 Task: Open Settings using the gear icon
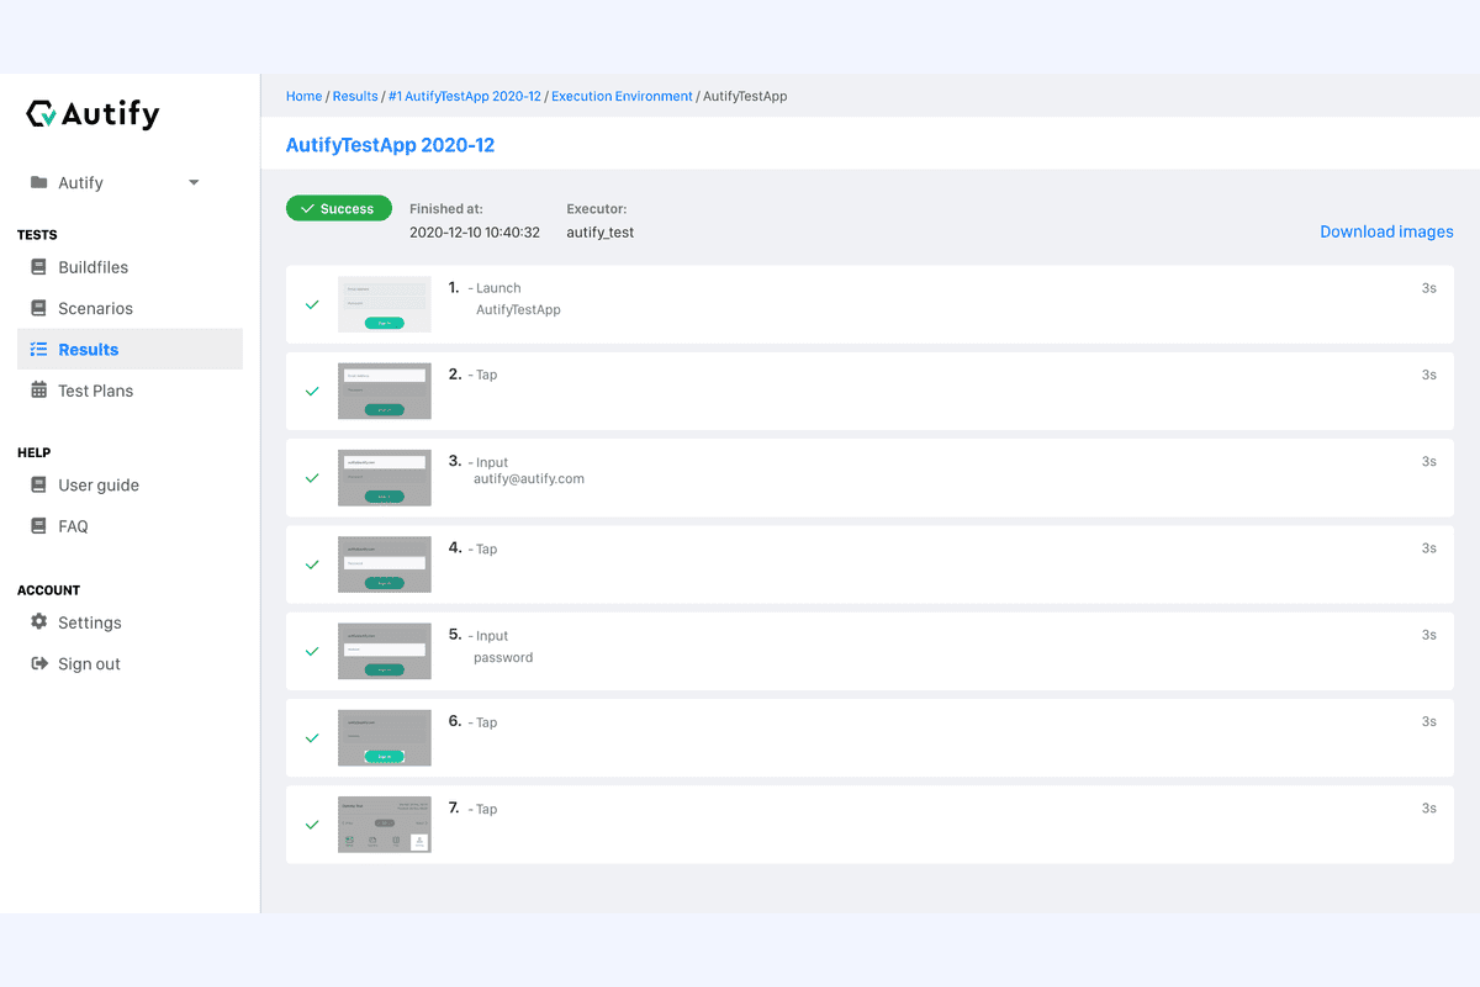[x=39, y=622]
